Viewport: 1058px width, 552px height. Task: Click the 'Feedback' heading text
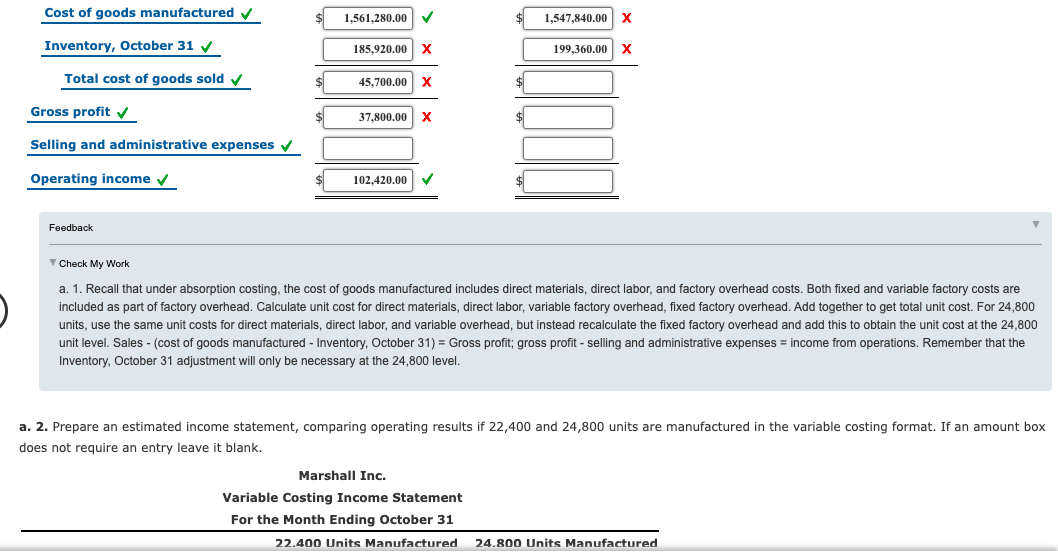tap(71, 227)
